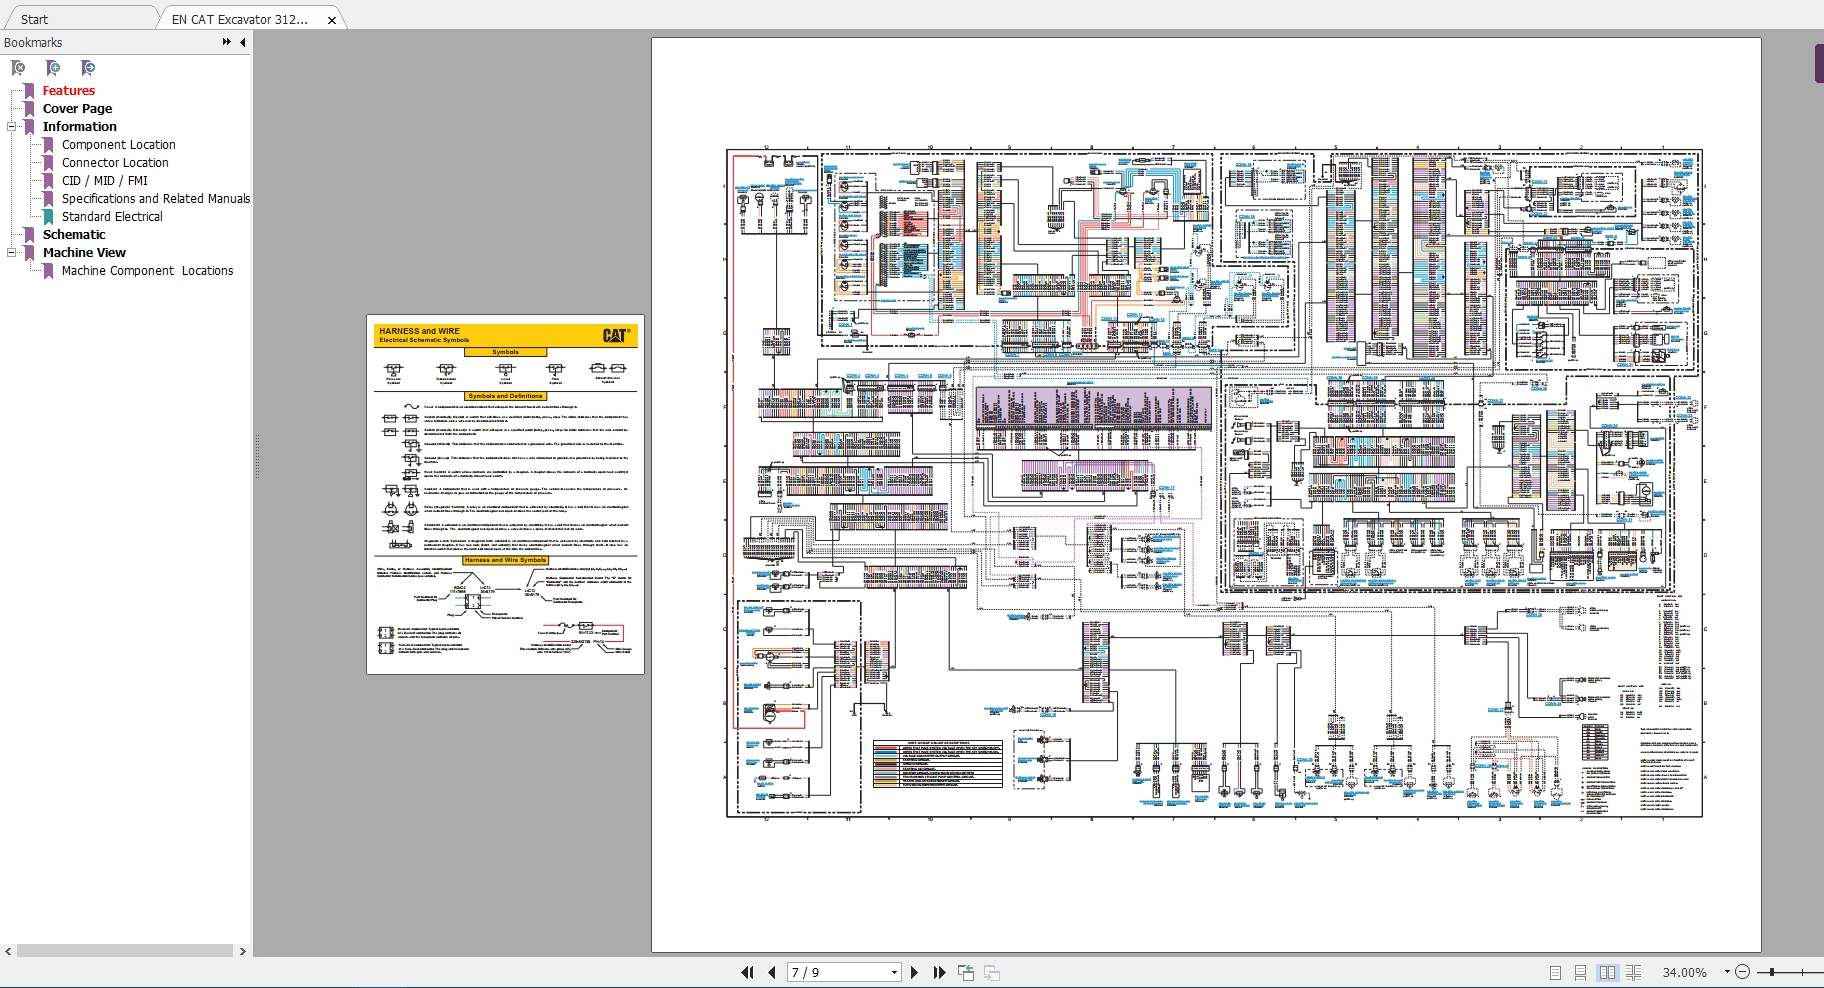The width and height of the screenshot is (1824, 988).
Task: Go to next page arrow
Action: (x=914, y=972)
